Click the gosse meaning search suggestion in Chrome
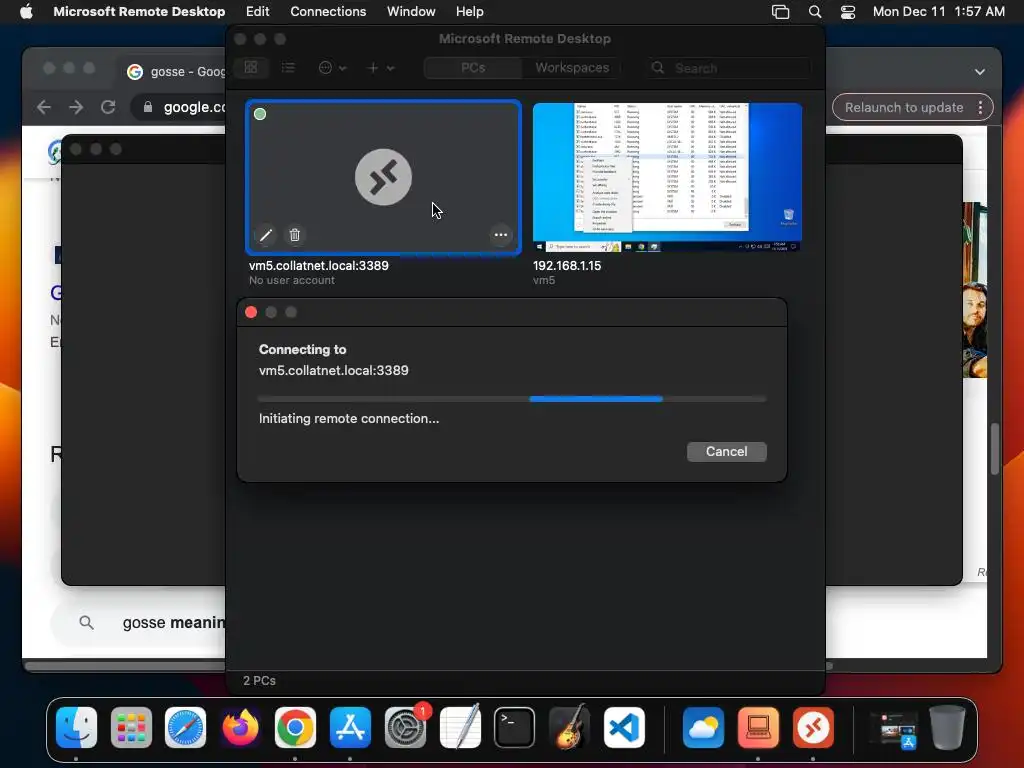The image size is (1024, 768). click(138, 622)
